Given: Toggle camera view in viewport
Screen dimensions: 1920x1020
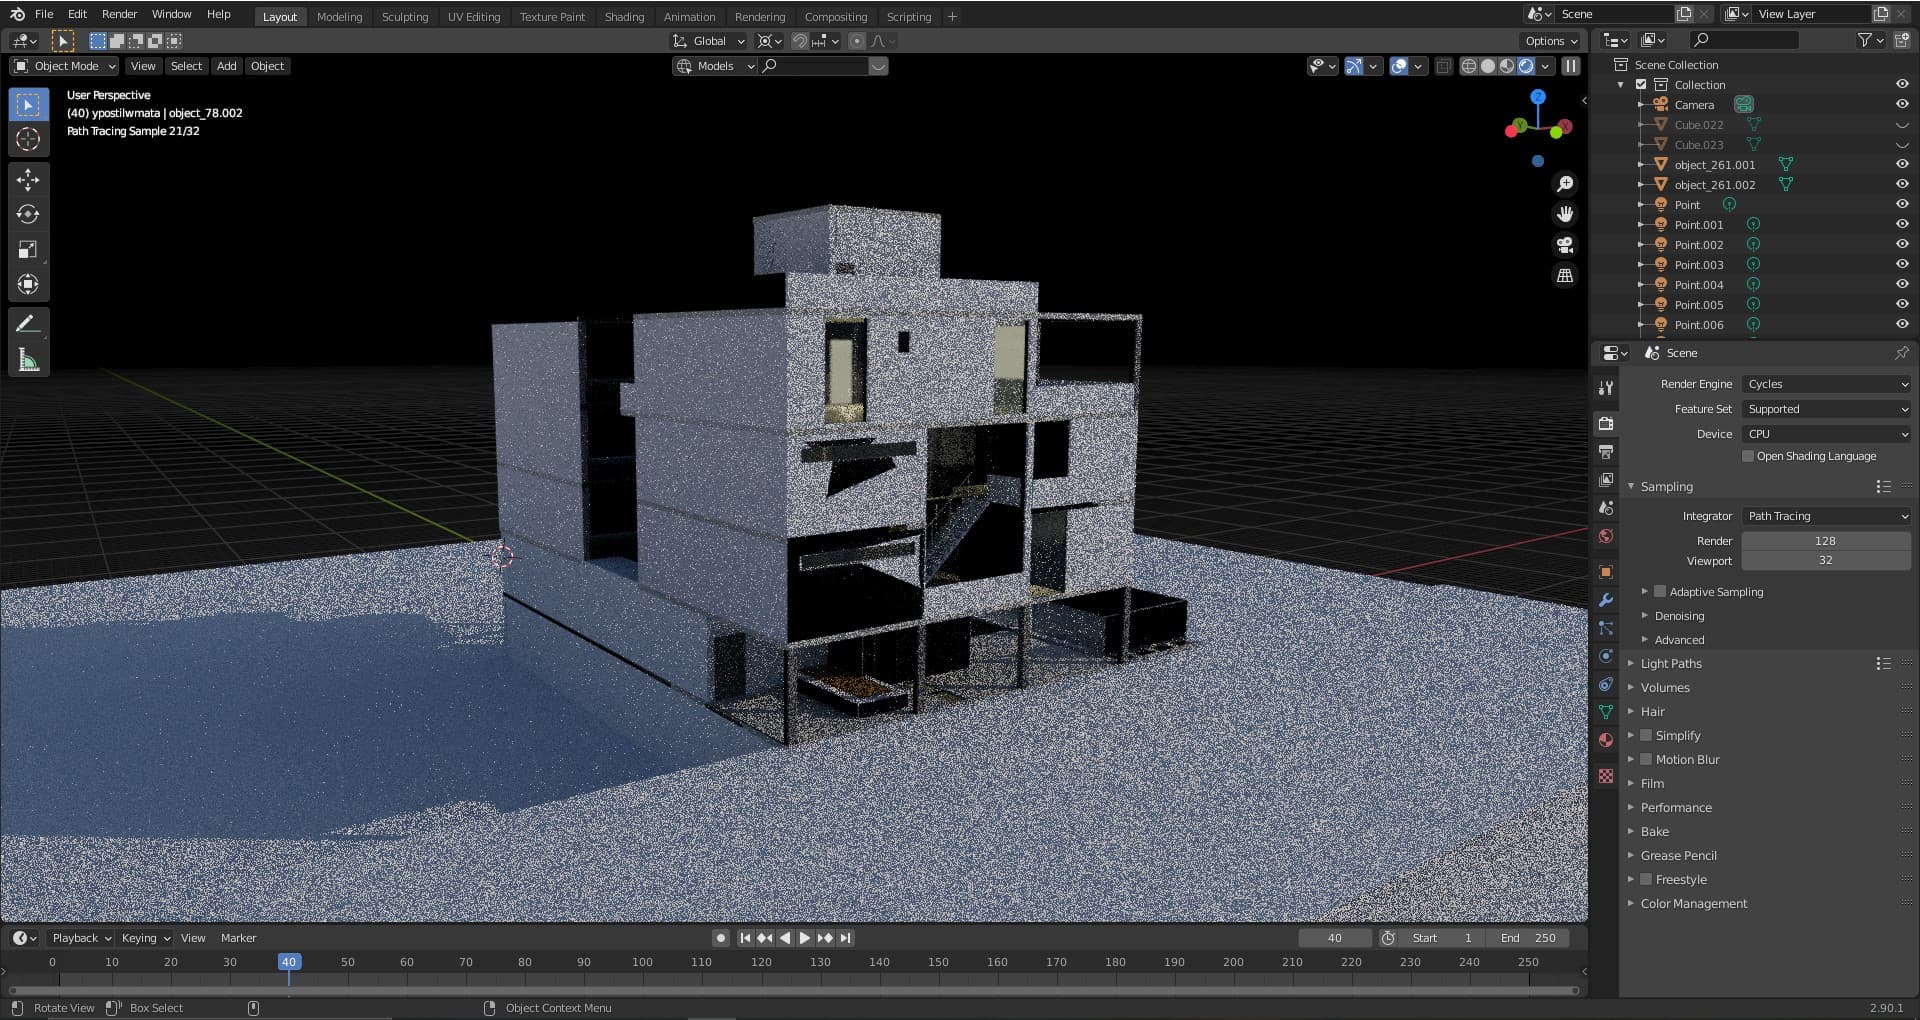Looking at the screenshot, I should click(1565, 245).
